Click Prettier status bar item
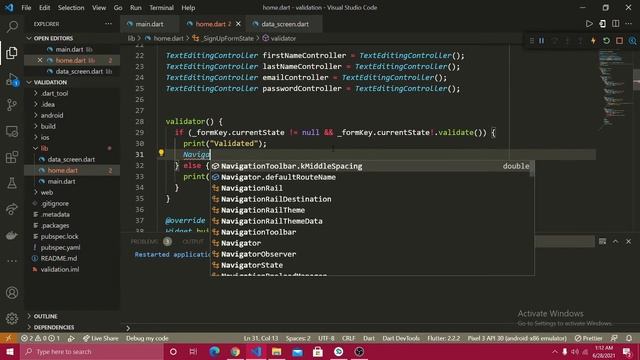The width and height of the screenshot is (640, 360). coord(588,338)
